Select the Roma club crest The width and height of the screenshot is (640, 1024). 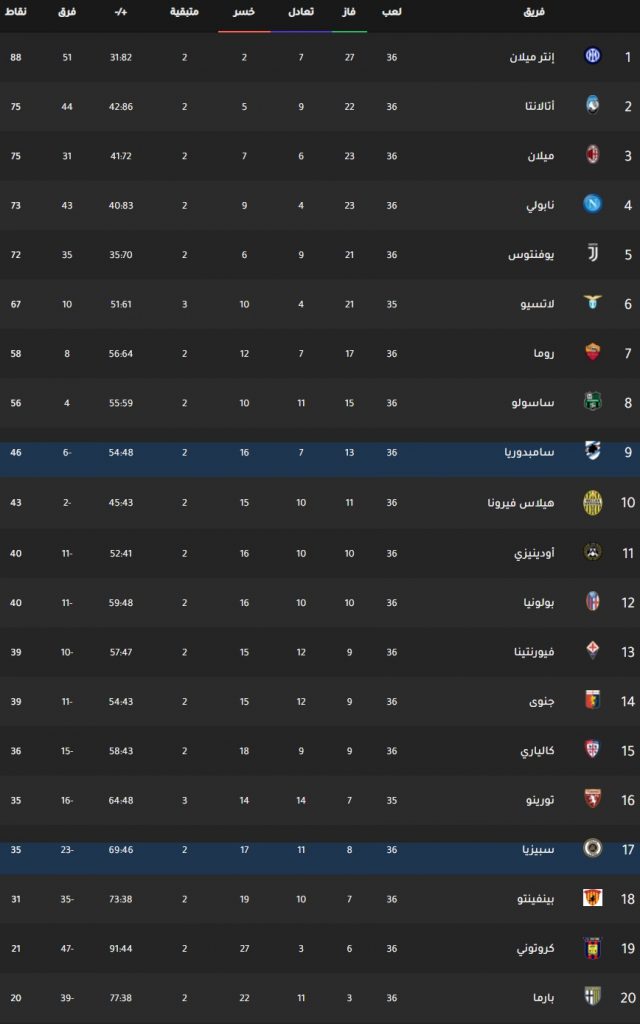pyautogui.click(x=592, y=353)
